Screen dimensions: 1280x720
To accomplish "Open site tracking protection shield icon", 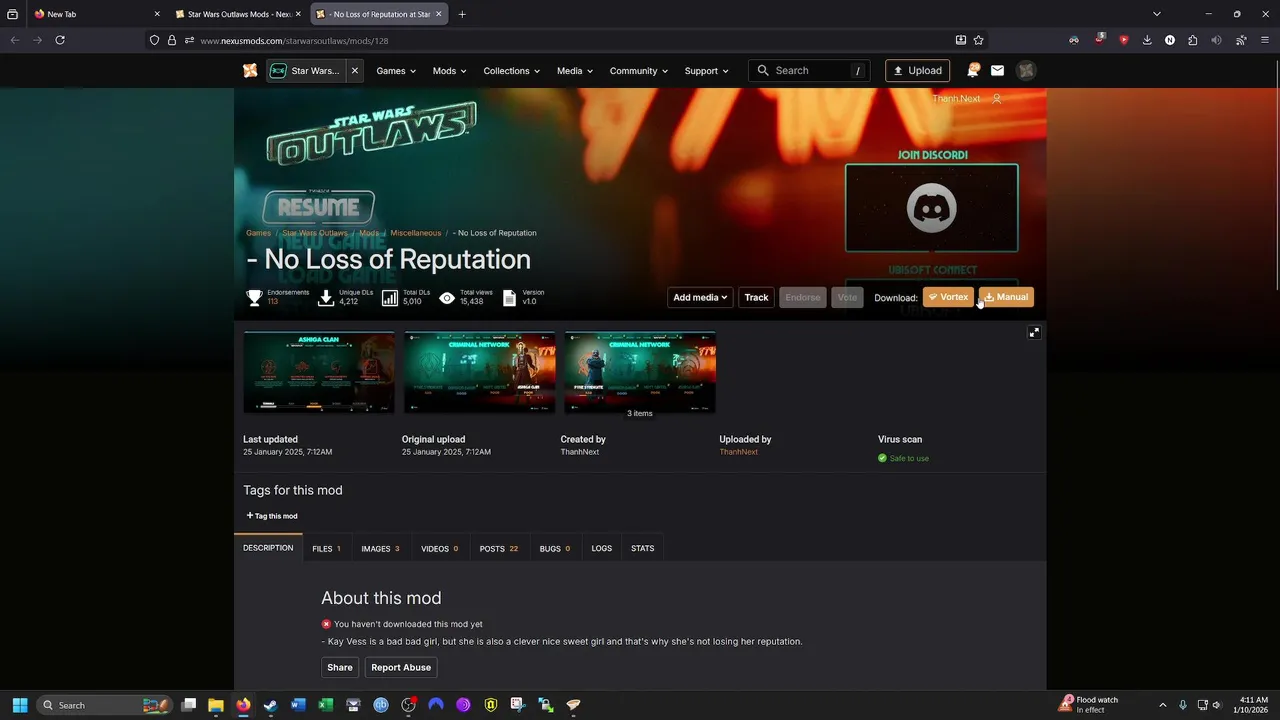I will (154, 40).
